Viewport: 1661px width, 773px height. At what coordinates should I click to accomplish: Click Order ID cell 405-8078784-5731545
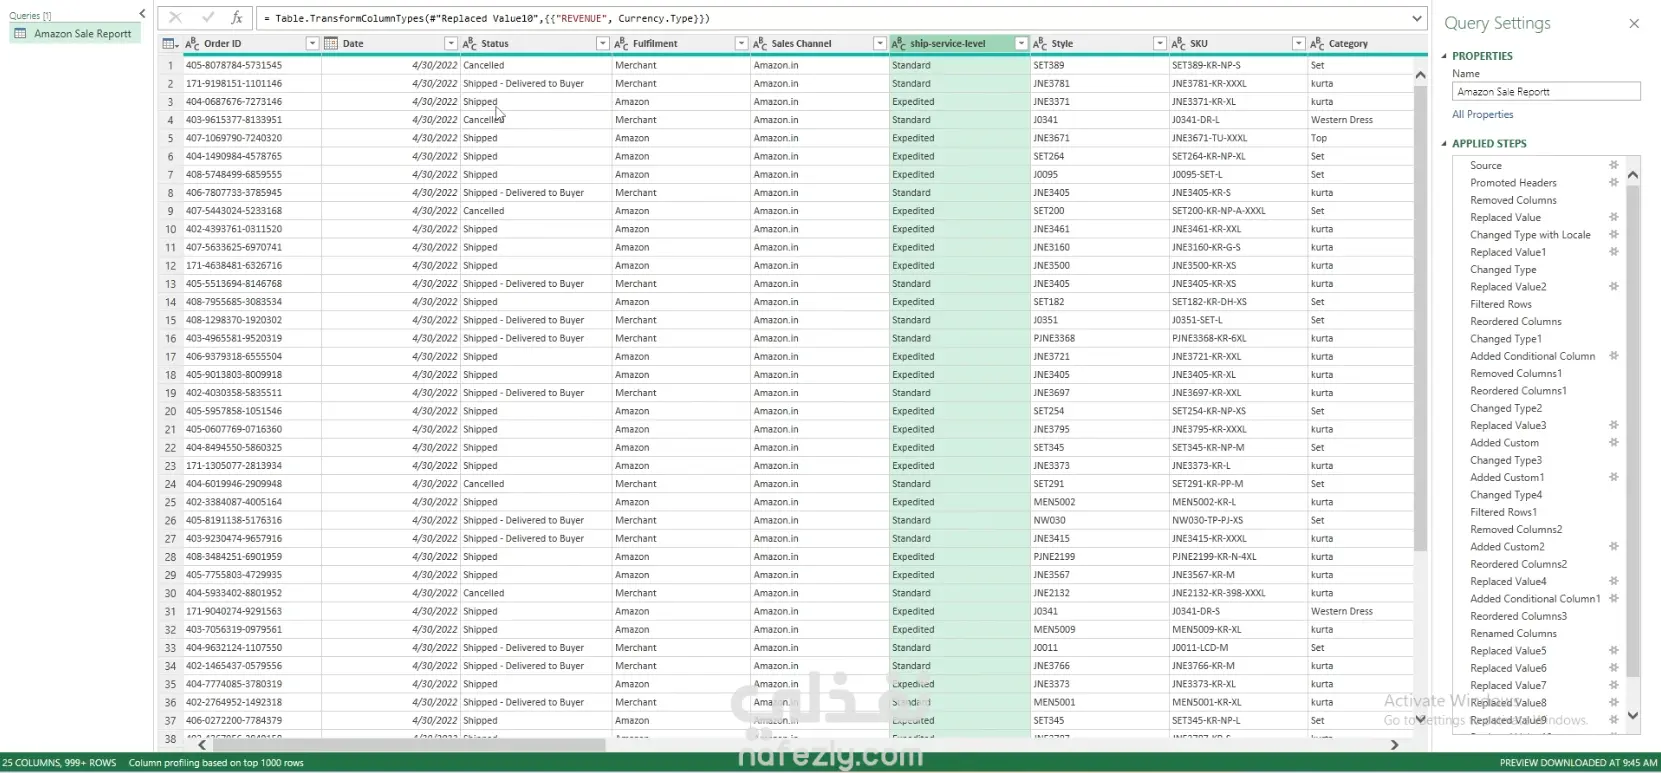(x=234, y=65)
